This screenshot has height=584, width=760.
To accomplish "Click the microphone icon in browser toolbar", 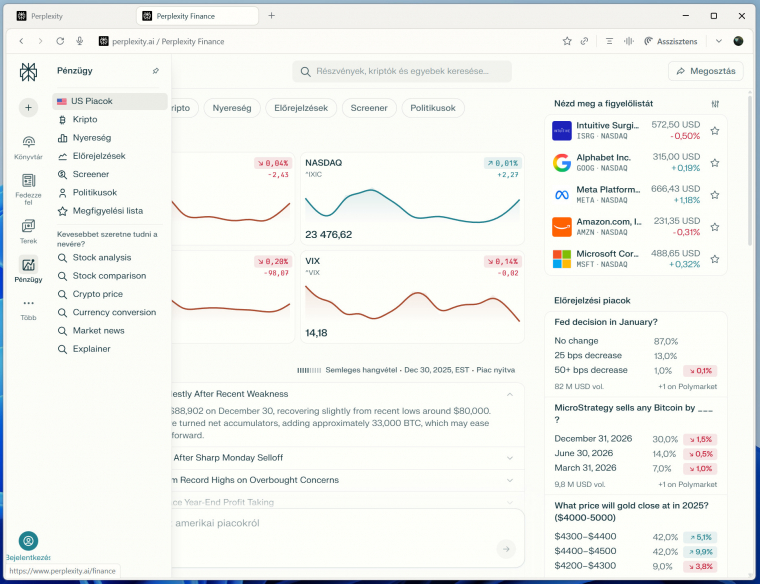I will pos(79,41).
